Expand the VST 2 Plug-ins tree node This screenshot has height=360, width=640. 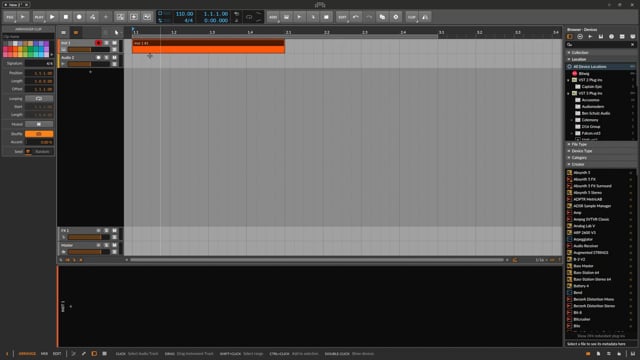pos(569,80)
